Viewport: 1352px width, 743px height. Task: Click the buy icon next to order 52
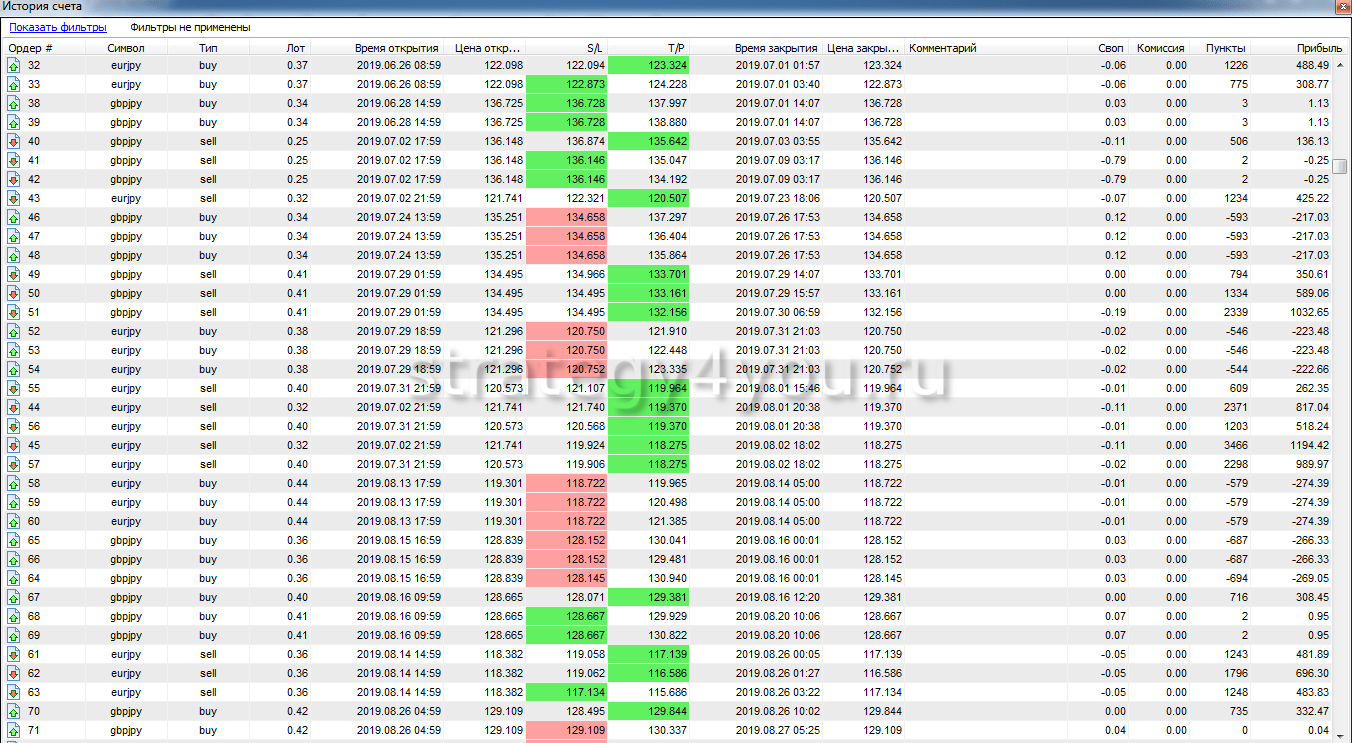pos(14,332)
